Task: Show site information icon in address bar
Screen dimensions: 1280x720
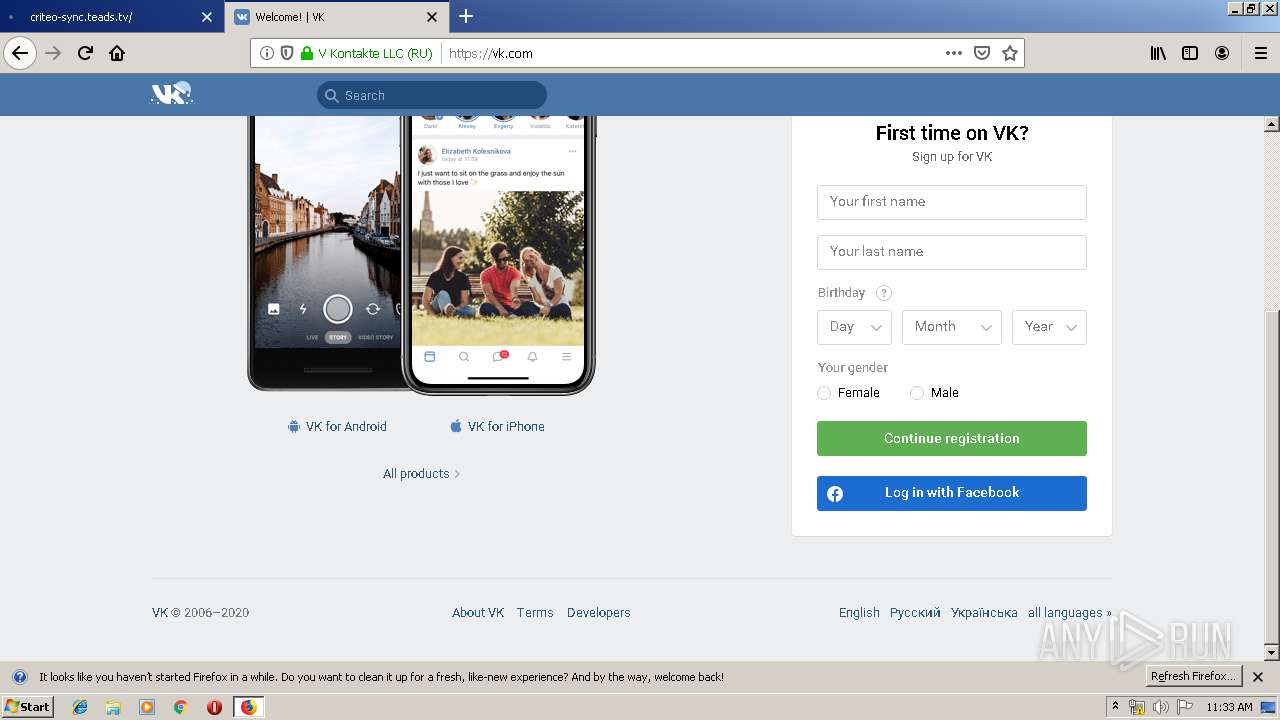Action: tap(267, 53)
